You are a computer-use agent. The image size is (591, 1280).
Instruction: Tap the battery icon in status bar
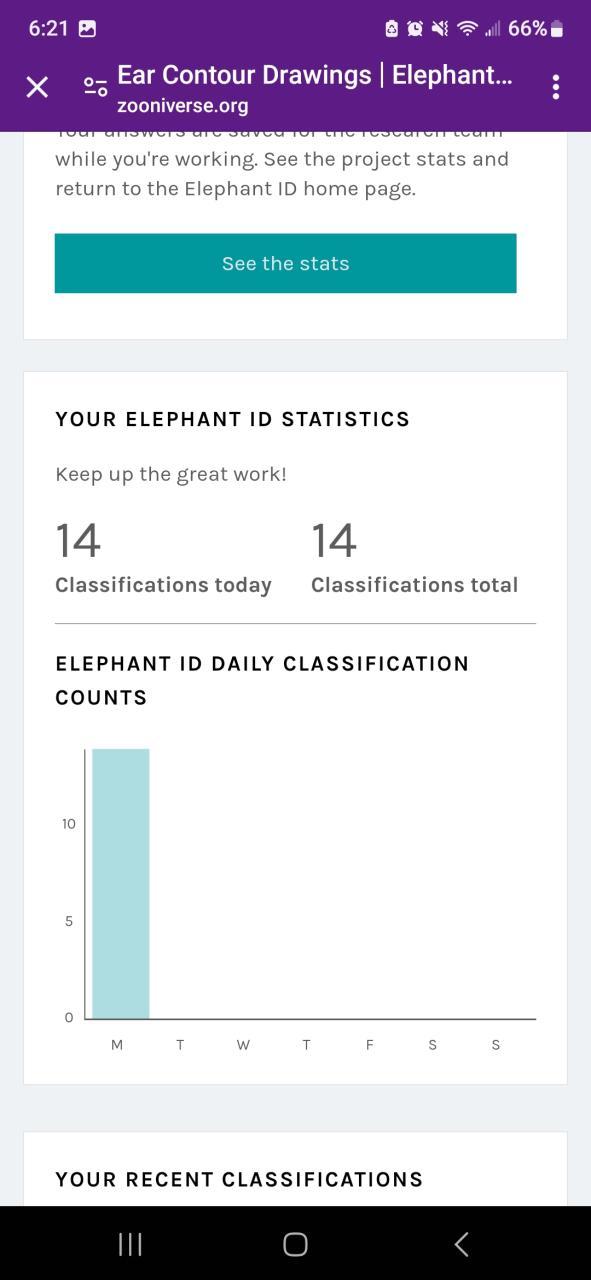(x=557, y=29)
